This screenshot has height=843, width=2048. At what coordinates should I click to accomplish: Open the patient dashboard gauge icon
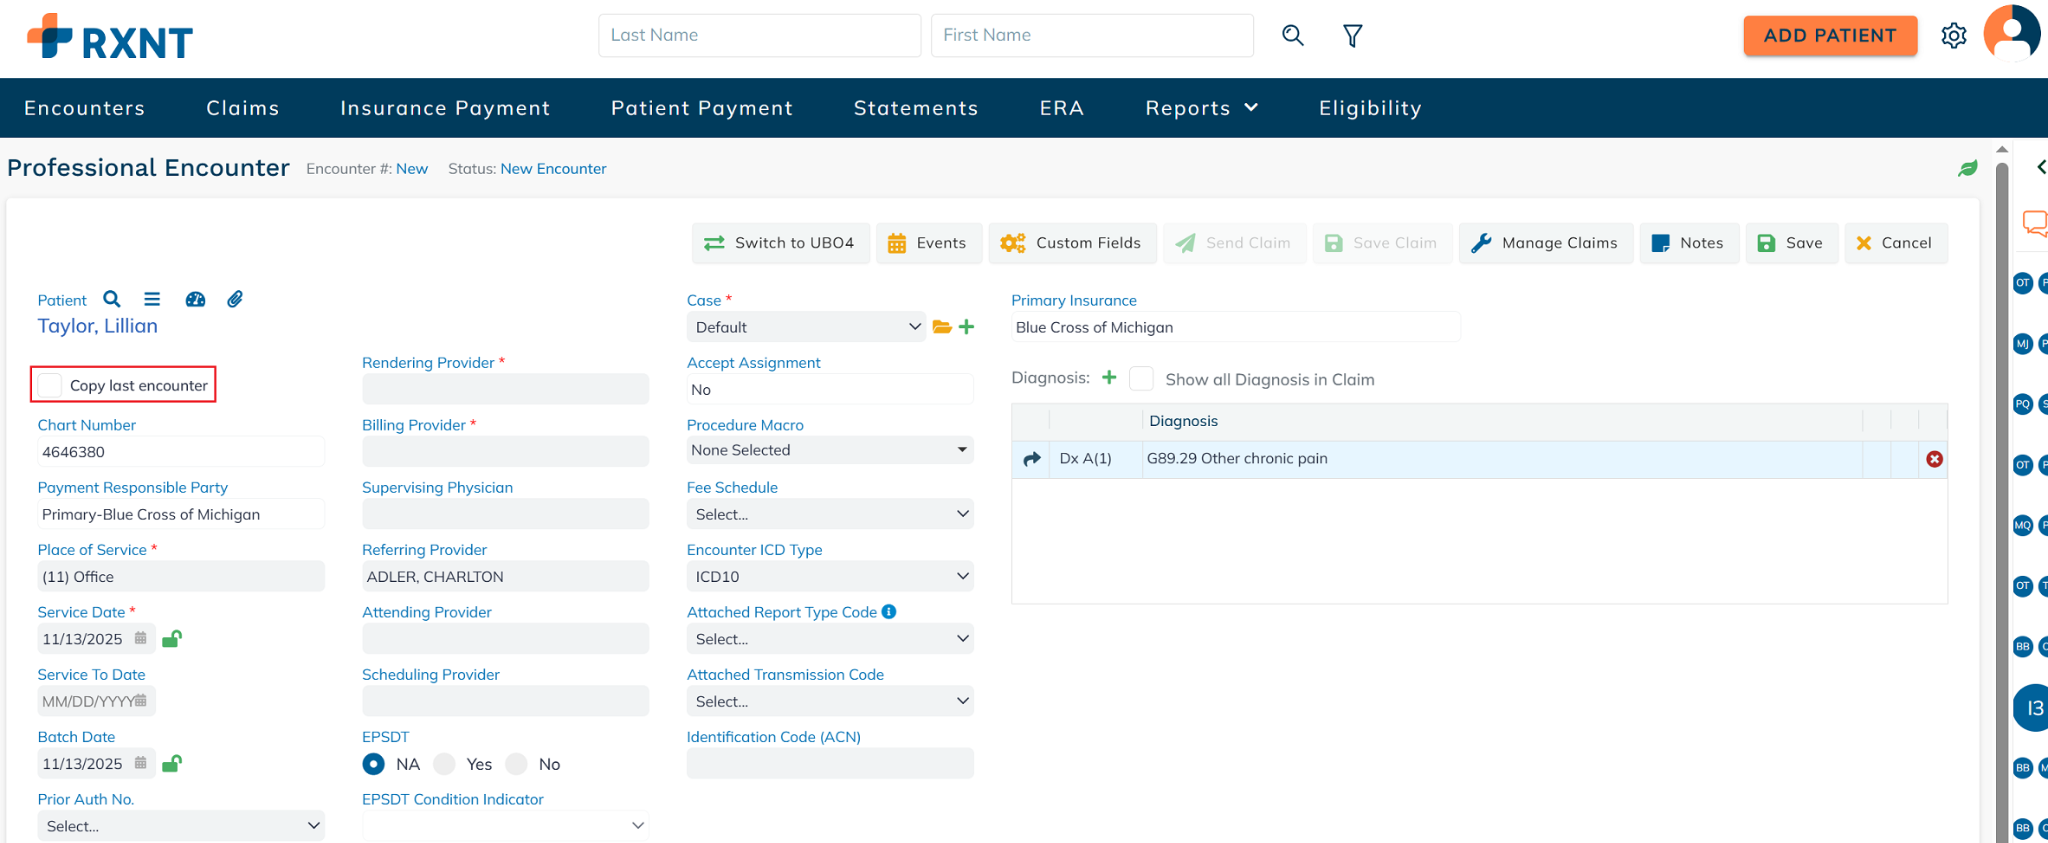point(195,299)
